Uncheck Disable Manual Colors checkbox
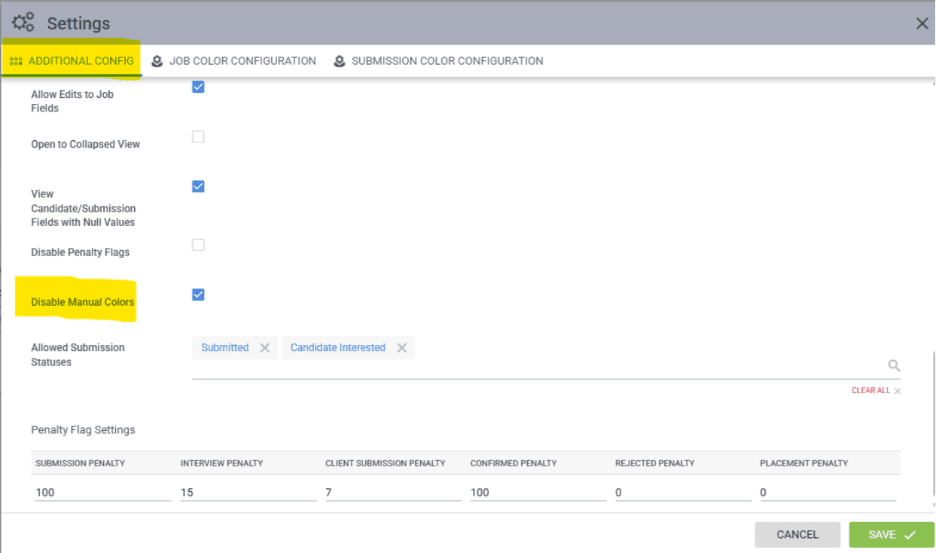The image size is (936, 553). pyautogui.click(x=198, y=294)
